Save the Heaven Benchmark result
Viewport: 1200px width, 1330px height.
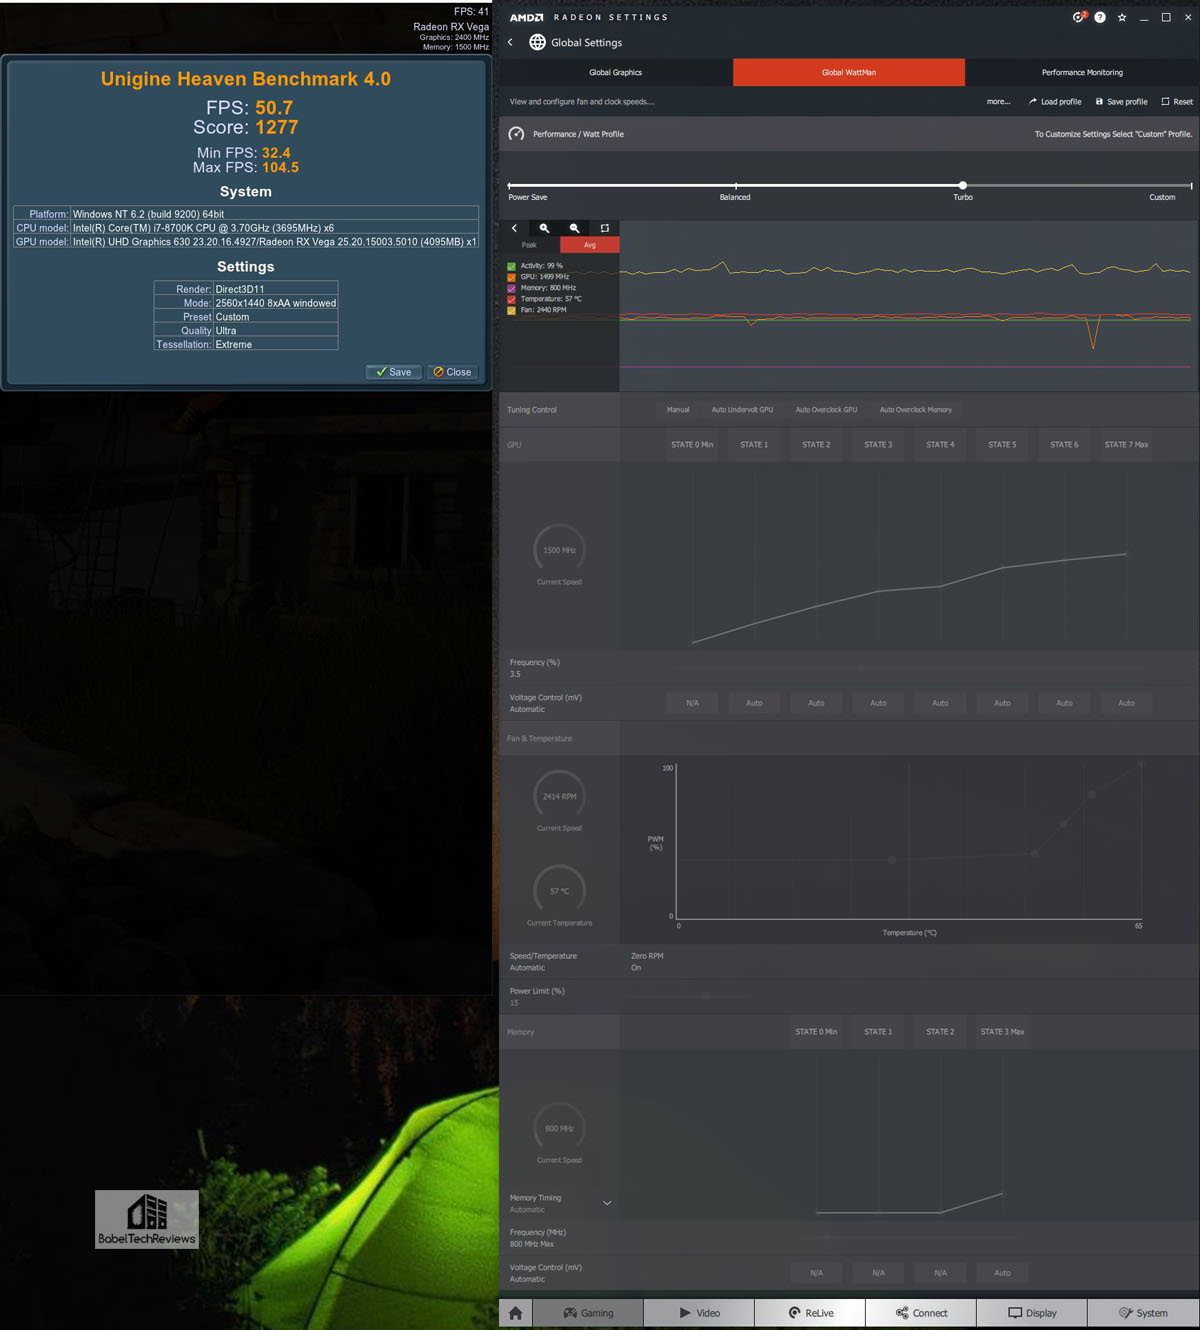pos(394,372)
